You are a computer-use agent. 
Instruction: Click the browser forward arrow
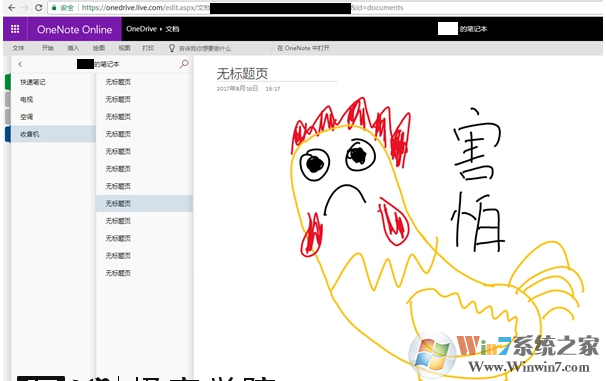click(x=25, y=8)
